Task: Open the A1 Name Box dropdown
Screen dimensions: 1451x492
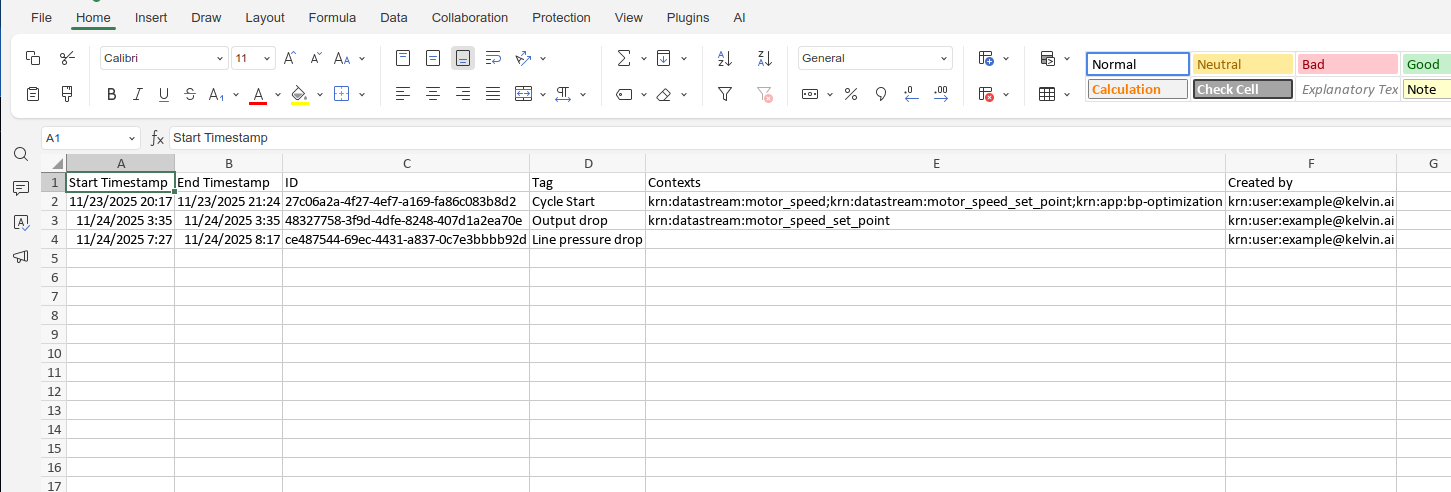Action: click(x=132, y=138)
